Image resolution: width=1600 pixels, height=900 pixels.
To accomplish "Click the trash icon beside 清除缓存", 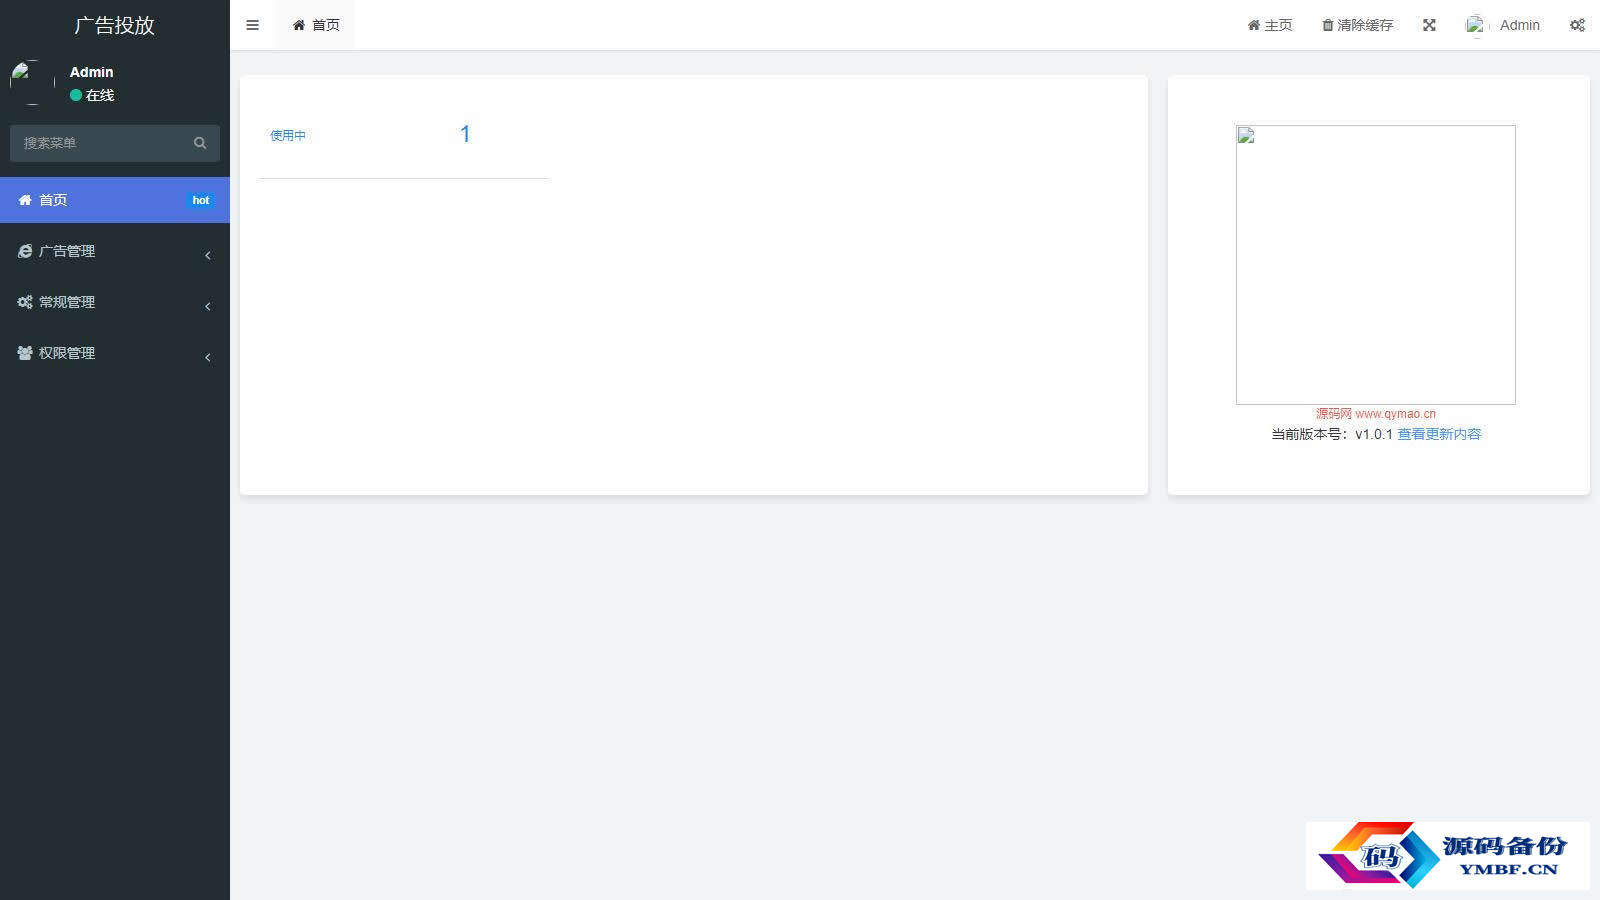I will tap(1328, 25).
